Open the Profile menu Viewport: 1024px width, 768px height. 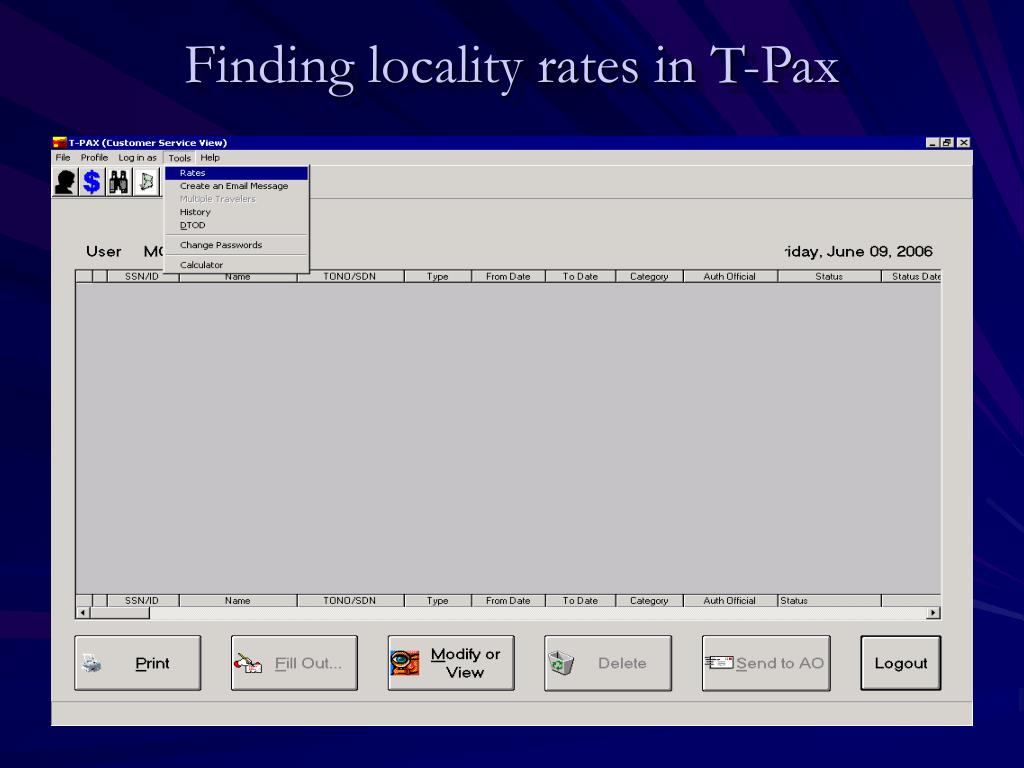pyautogui.click(x=94, y=157)
